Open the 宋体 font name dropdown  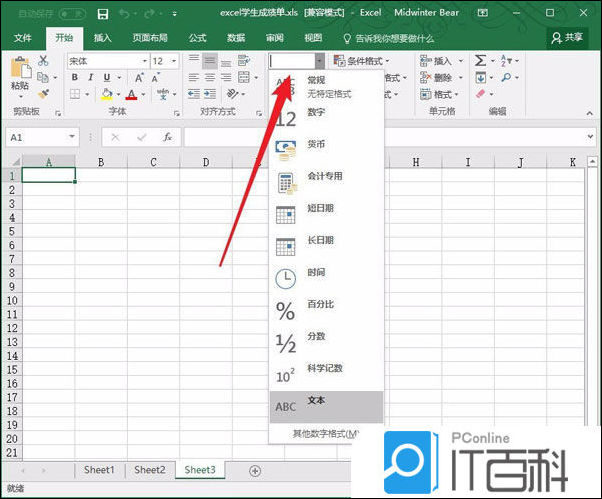coord(145,61)
